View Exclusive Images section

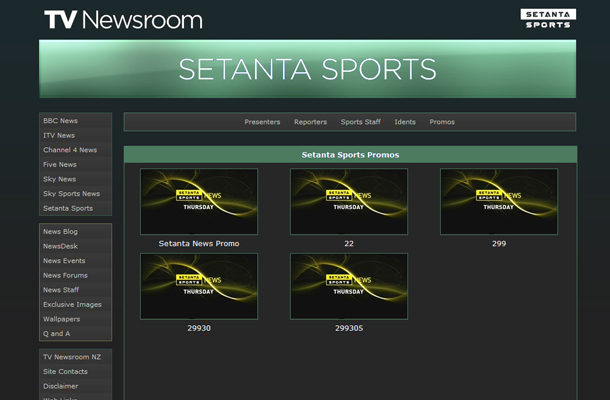pos(72,305)
